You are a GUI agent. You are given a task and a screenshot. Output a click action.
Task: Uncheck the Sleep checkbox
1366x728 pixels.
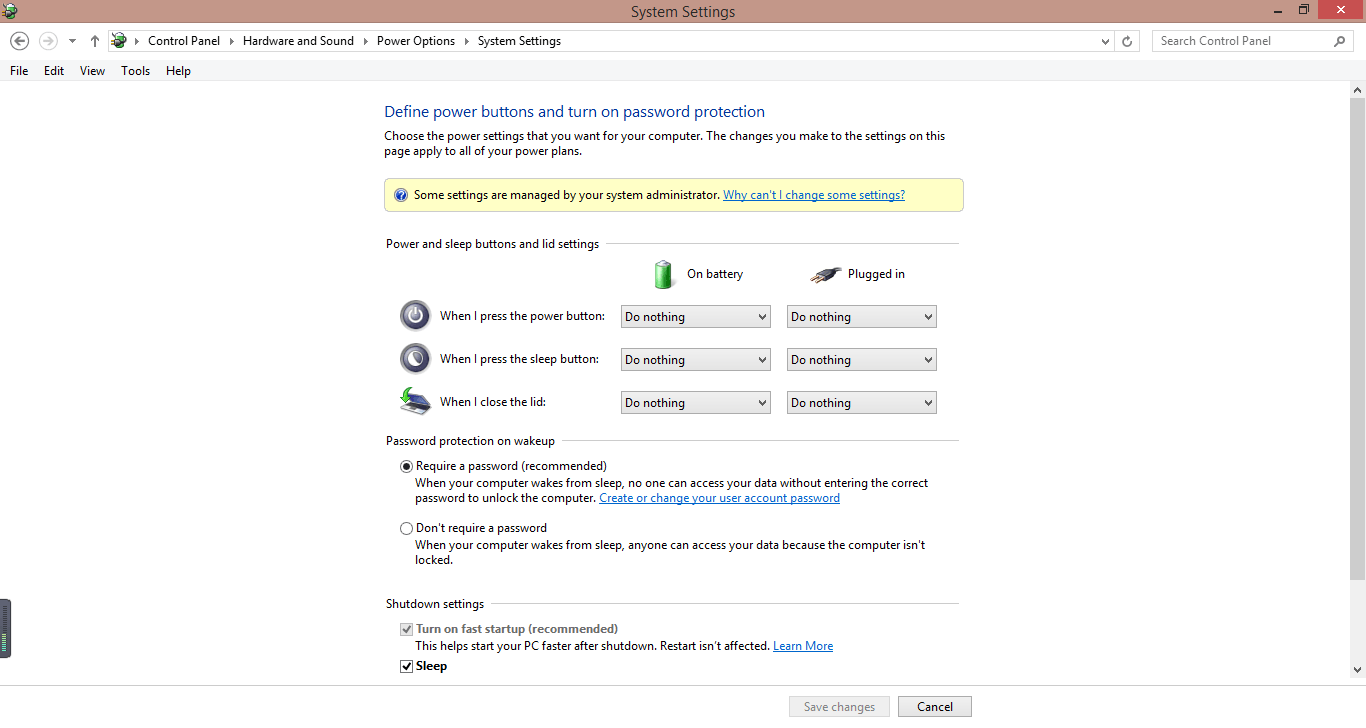[407, 667]
